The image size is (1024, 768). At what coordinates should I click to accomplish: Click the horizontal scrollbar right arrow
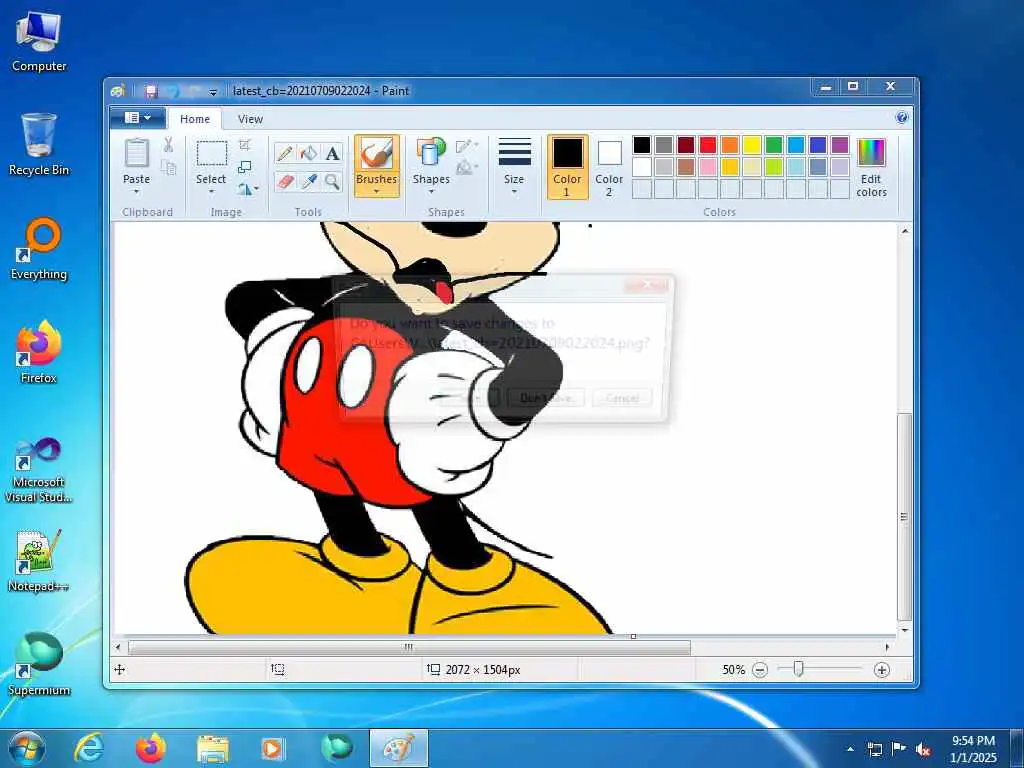[x=888, y=647]
